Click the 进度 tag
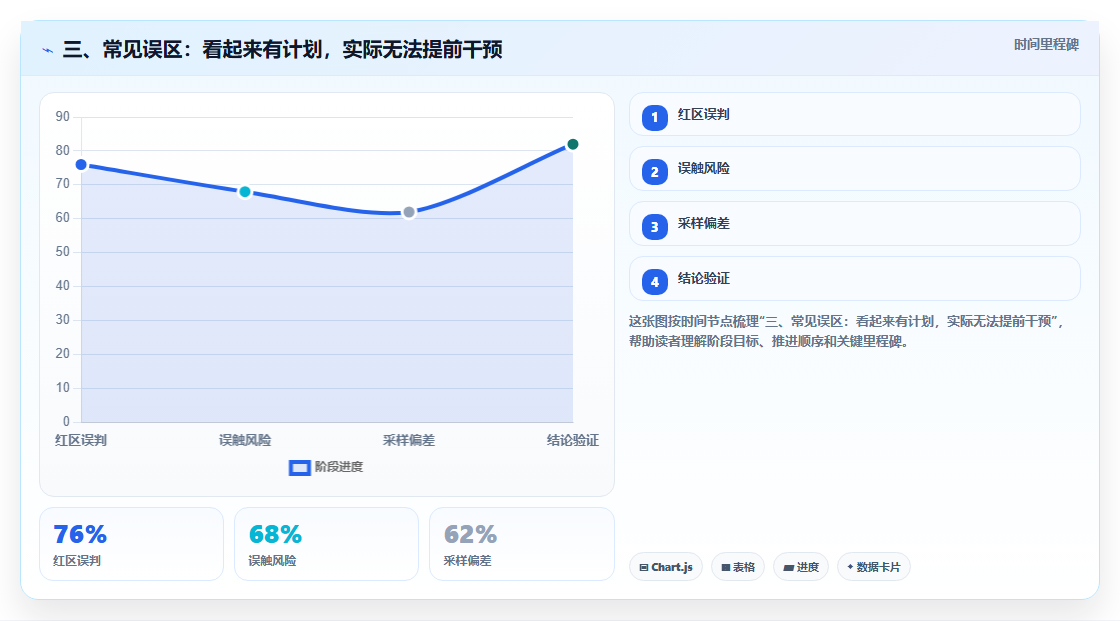 [x=801, y=567]
